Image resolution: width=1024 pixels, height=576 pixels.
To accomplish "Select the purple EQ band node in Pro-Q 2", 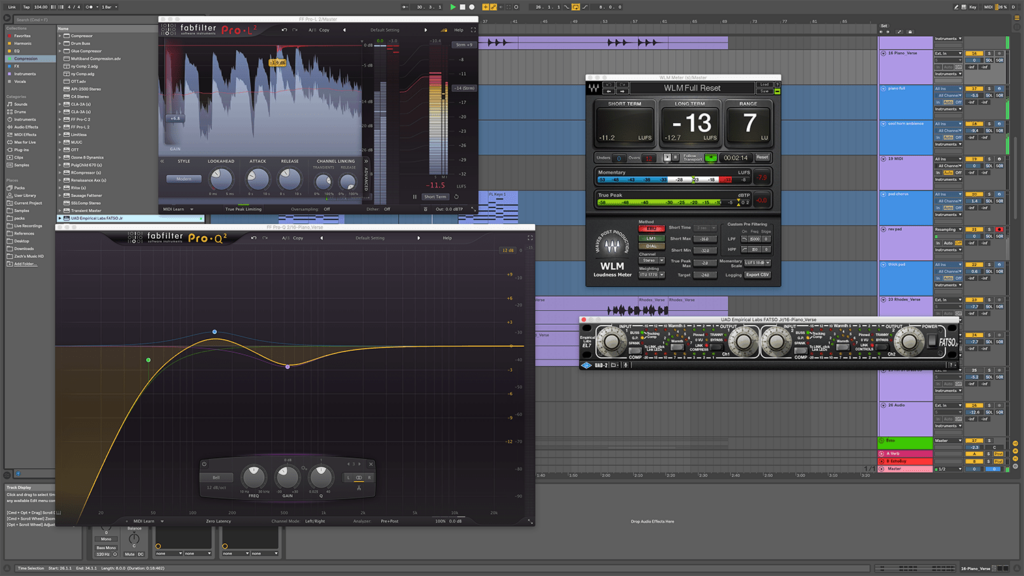I will pos(288,367).
